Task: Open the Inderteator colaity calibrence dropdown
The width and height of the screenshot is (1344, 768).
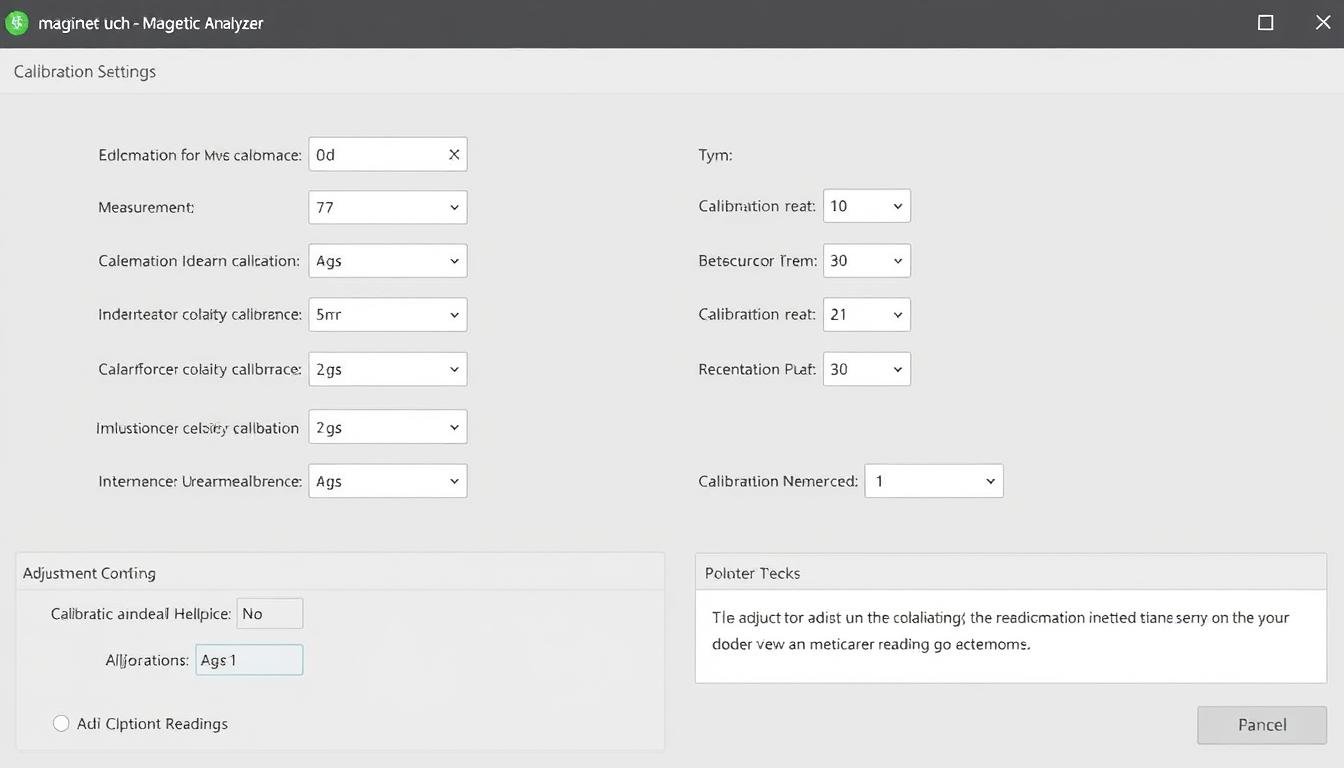Action: coord(387,315)
